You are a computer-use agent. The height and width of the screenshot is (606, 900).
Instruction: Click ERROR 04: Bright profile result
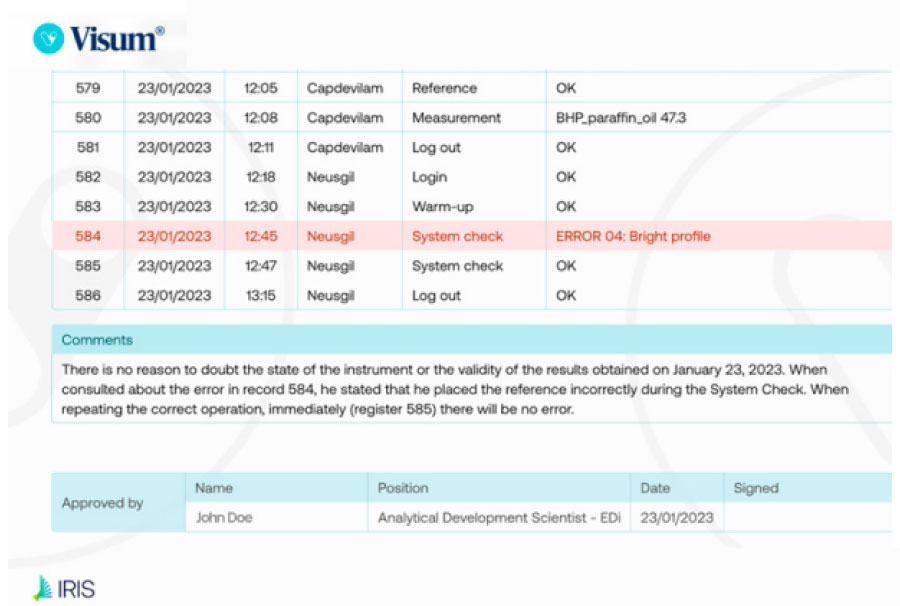[x=633, y=236]
